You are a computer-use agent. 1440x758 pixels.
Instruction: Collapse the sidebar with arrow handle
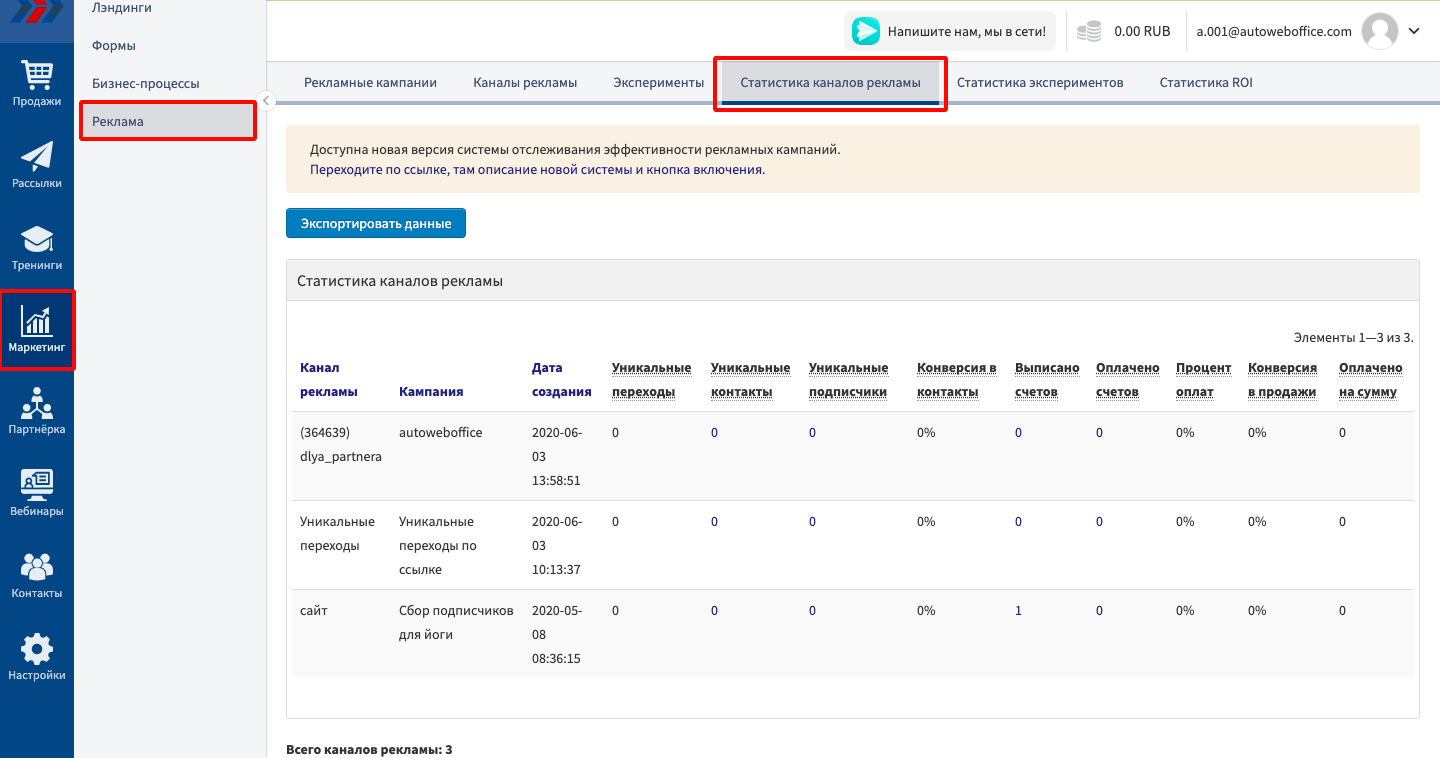(x=267, y=100)
